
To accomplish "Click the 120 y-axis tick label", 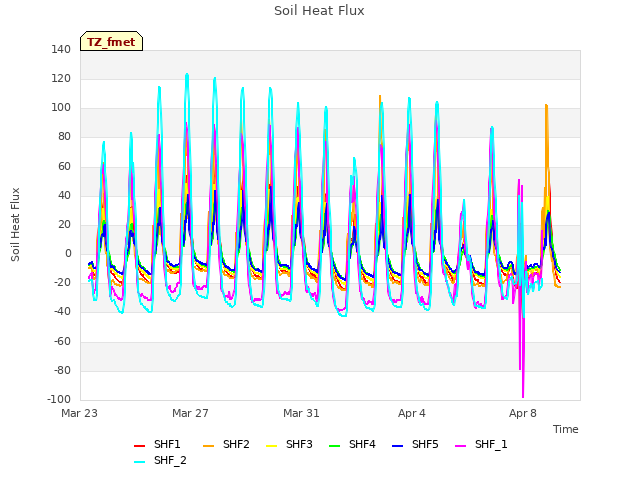I will coord(61,78).
